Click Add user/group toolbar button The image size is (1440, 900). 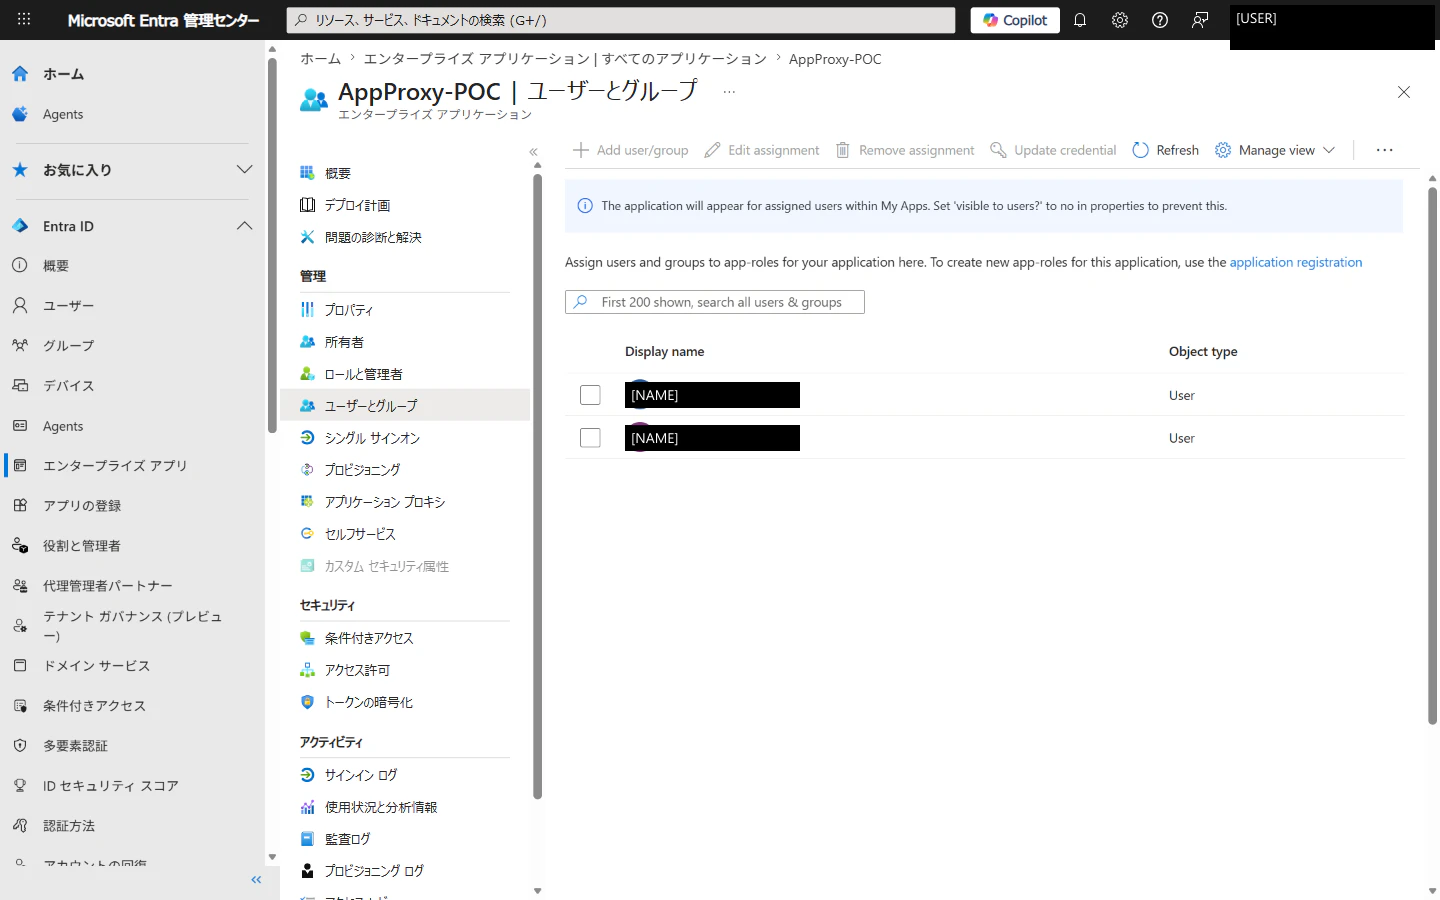click(631, 150)
